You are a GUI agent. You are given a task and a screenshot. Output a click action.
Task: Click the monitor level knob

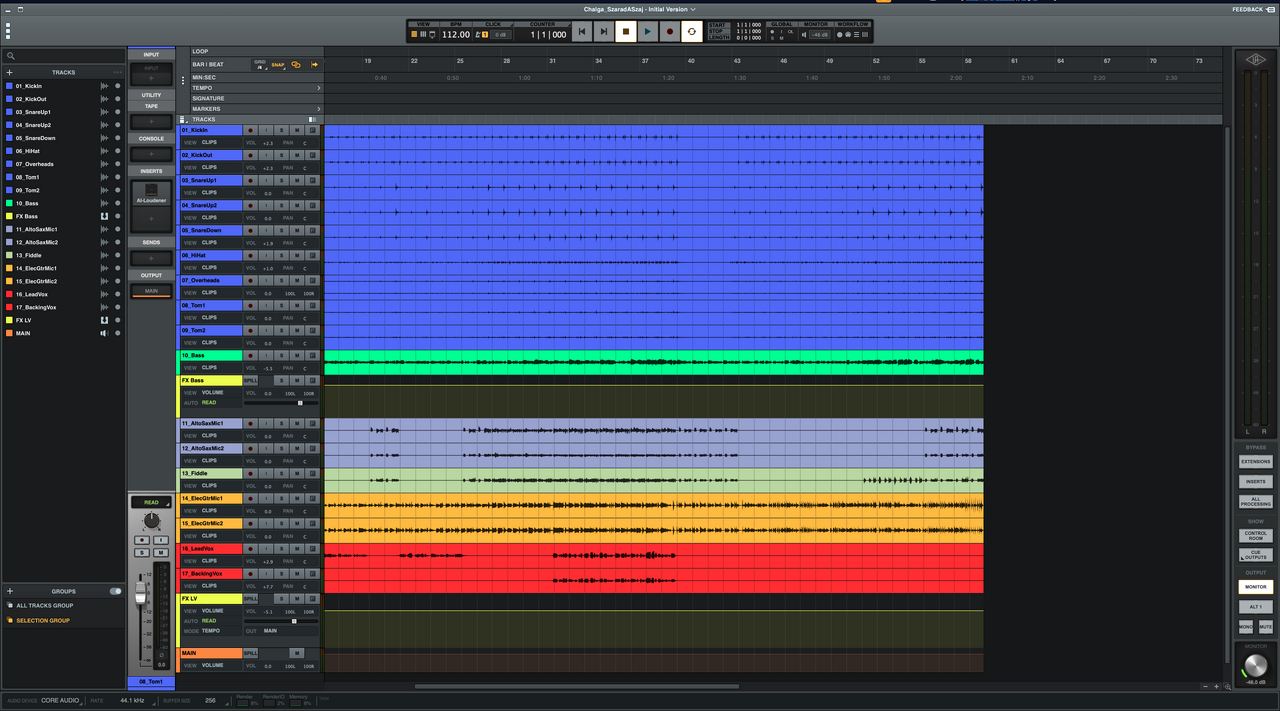(1255, 666)
